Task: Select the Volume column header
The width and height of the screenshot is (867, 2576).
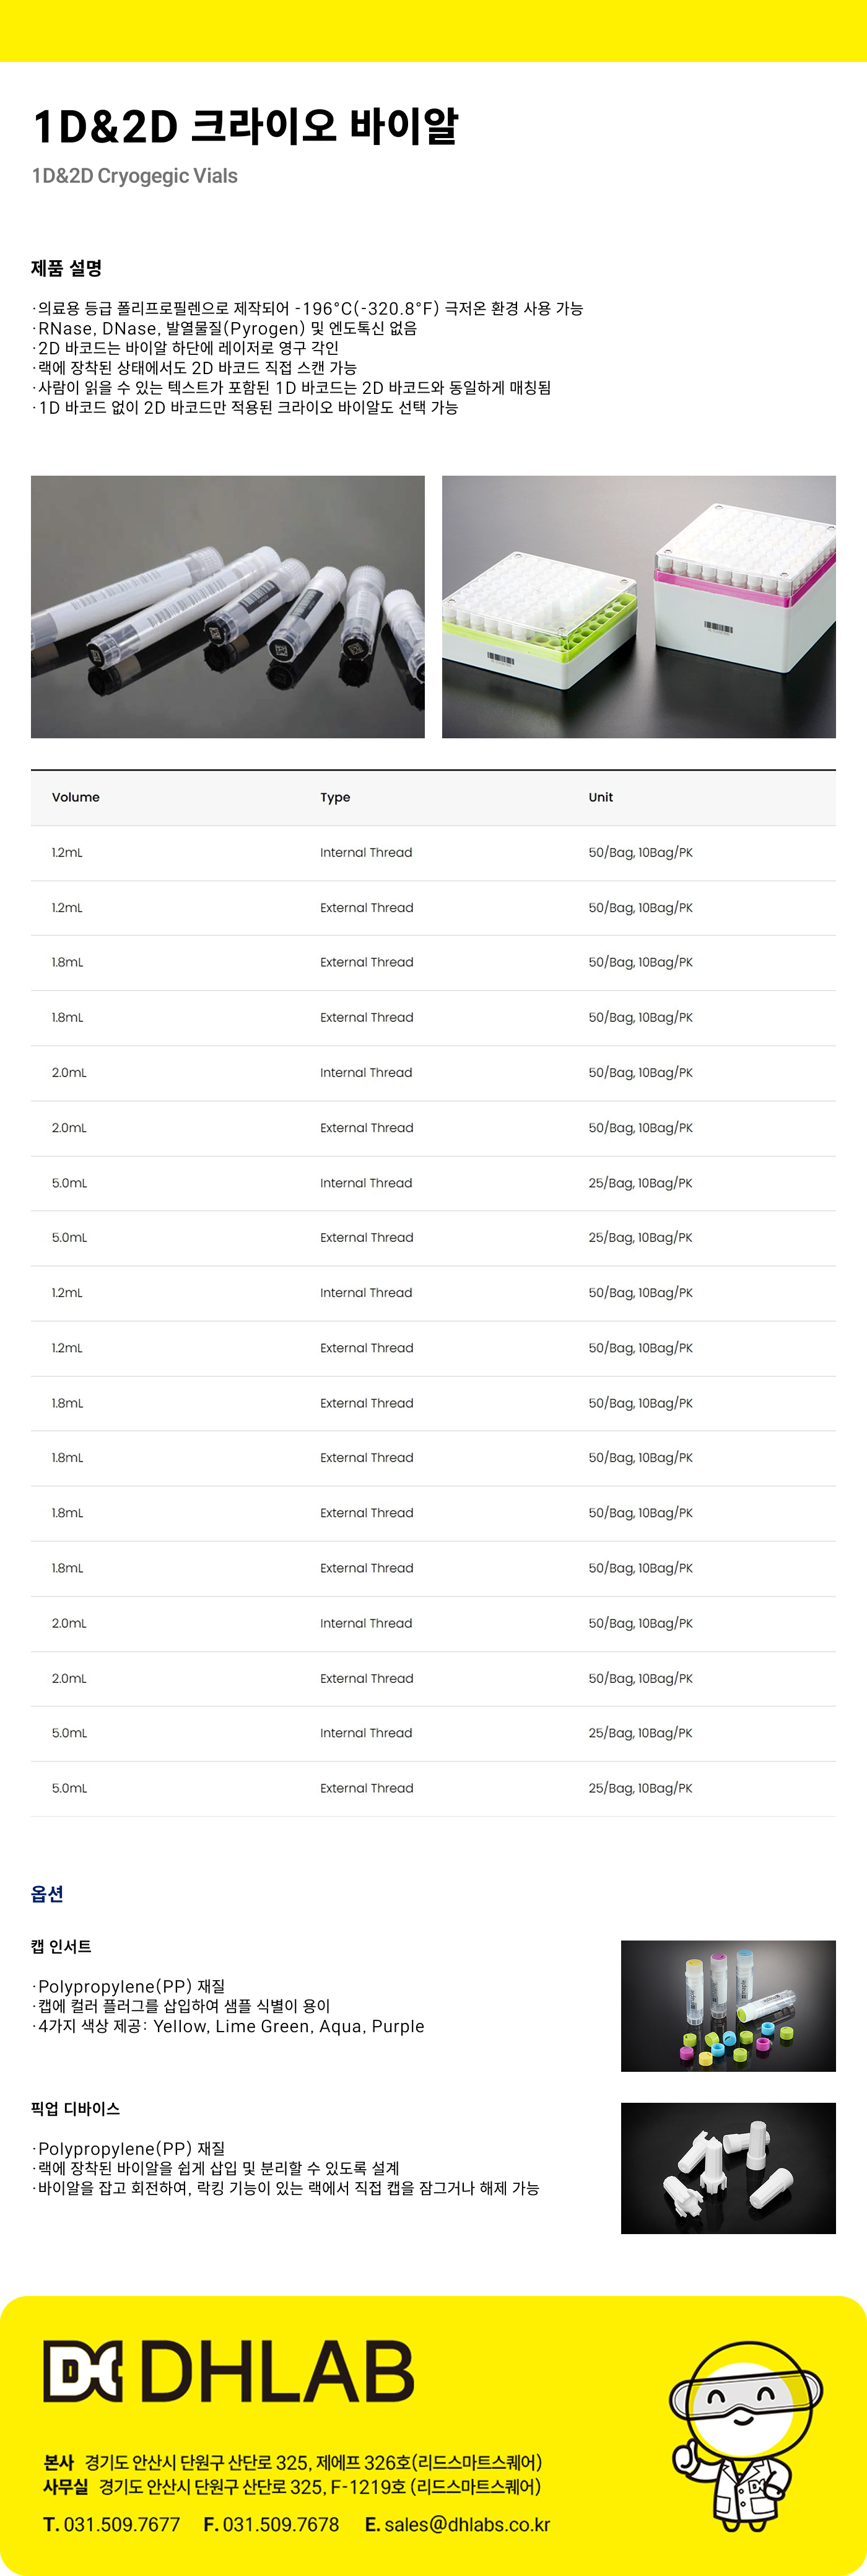Action: pos(76,797)
